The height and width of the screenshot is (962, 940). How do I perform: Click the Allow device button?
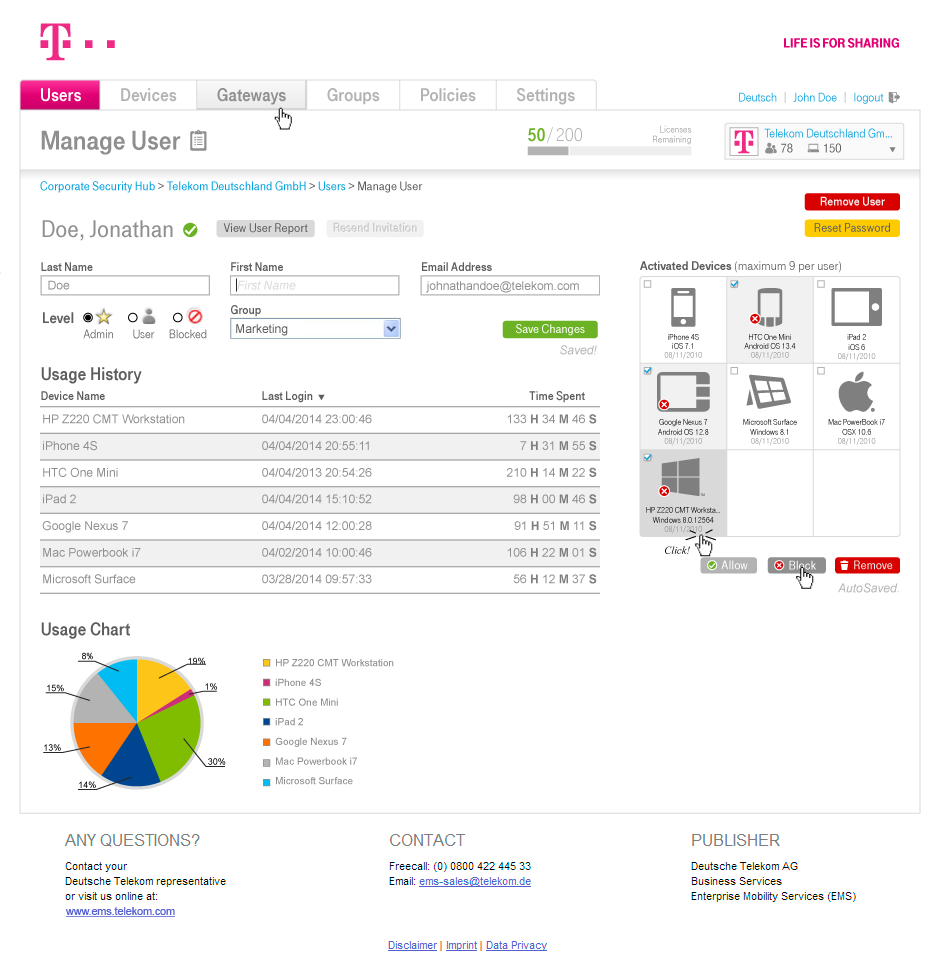tap(728, 566)
